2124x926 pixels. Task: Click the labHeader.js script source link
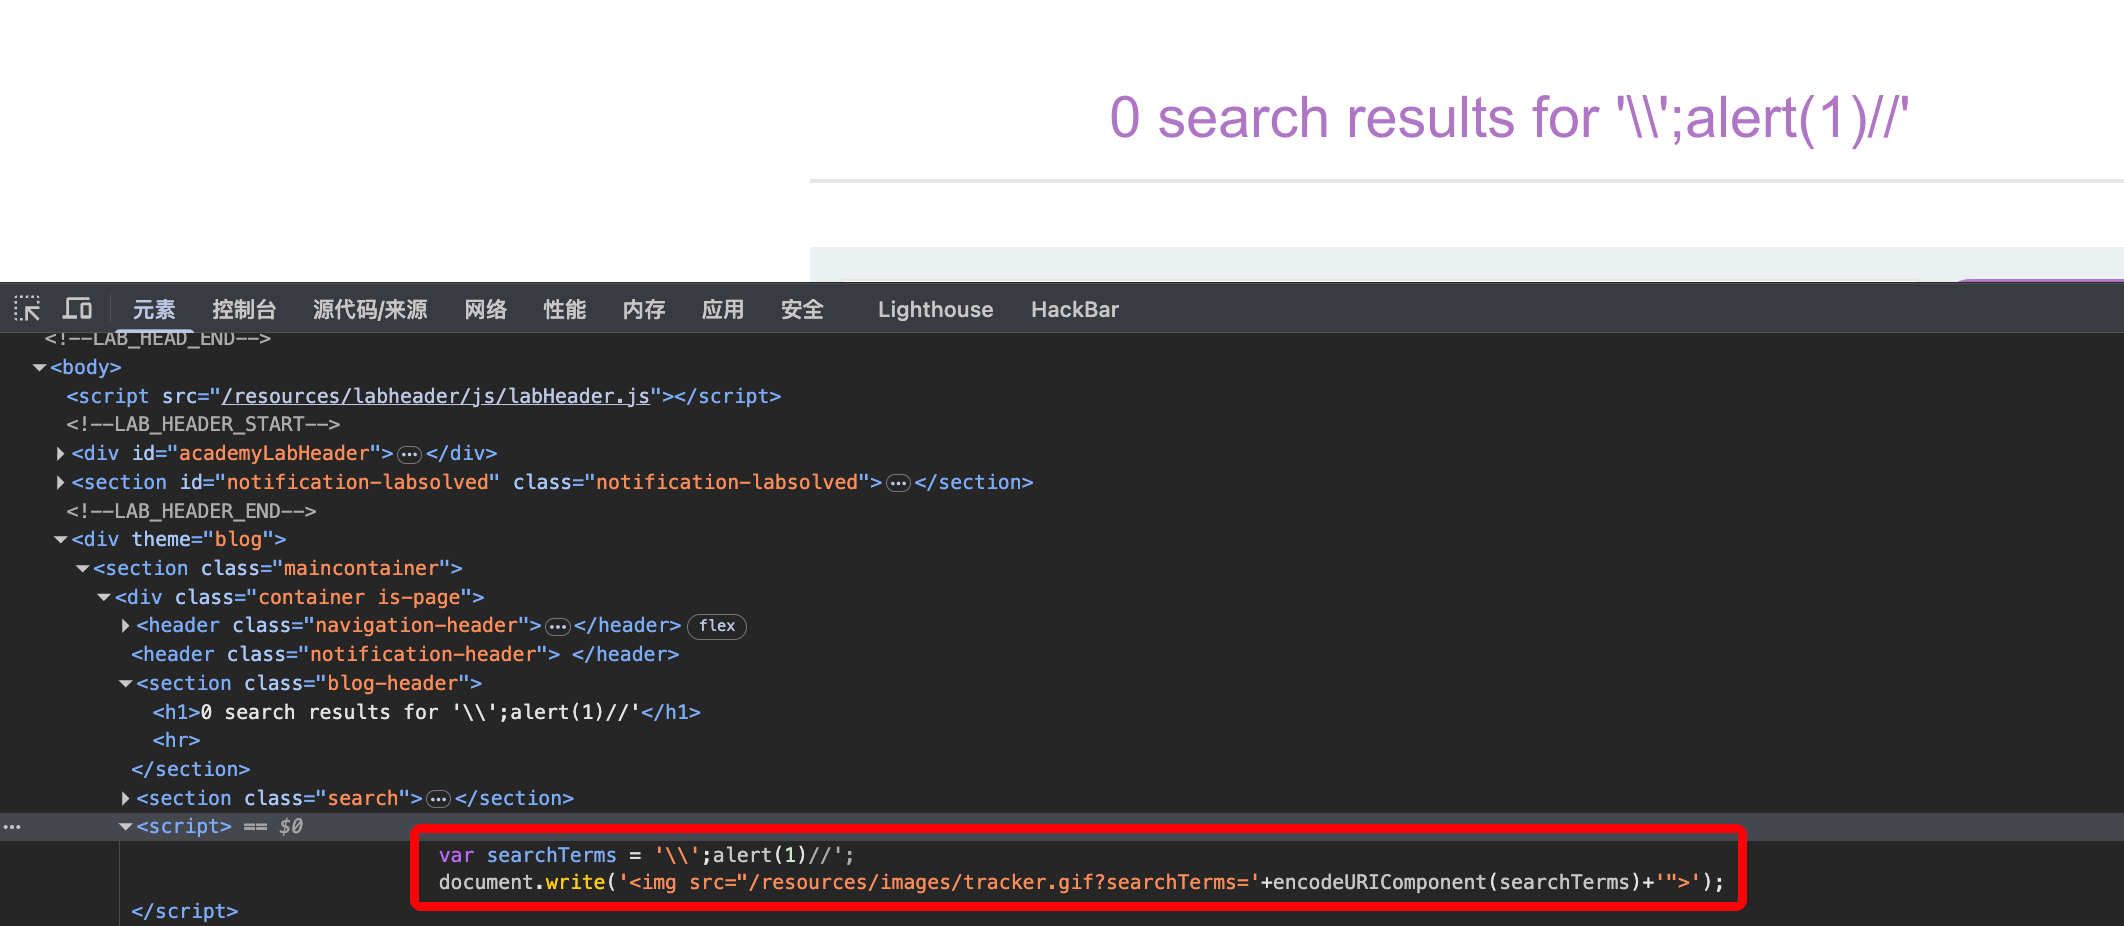tap(436, 396)
